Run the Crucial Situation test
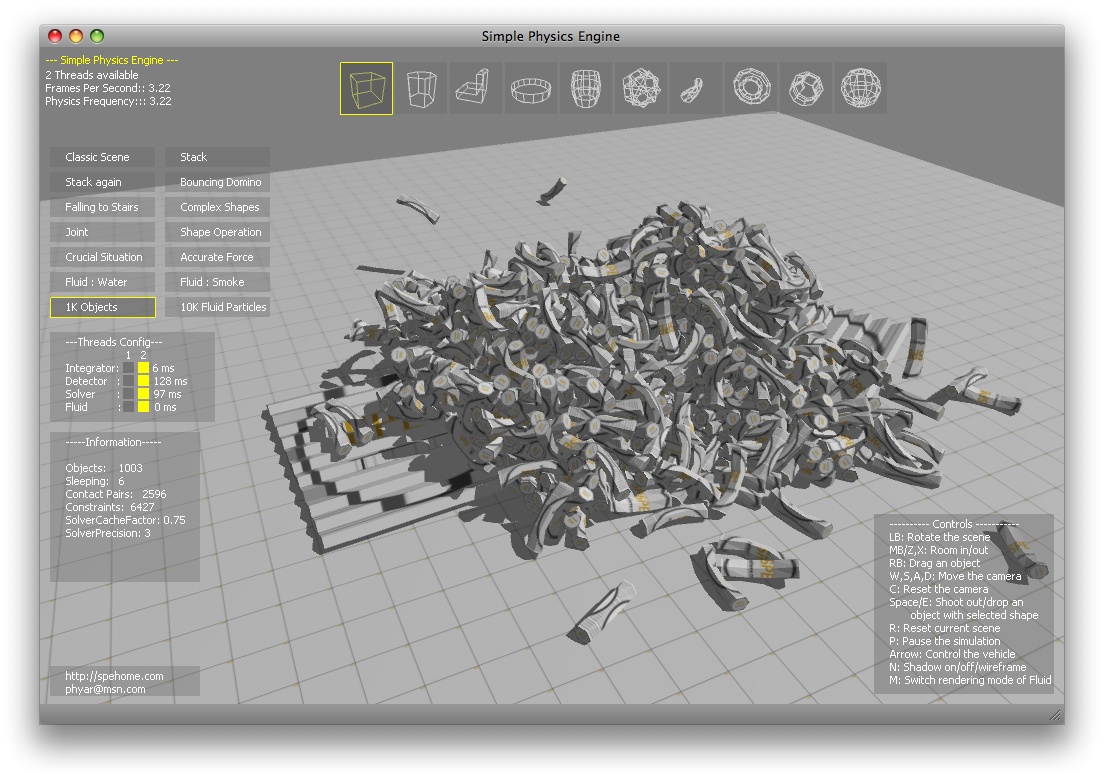1104x779 pixels. pyautogui.click(x=101, y=257)
